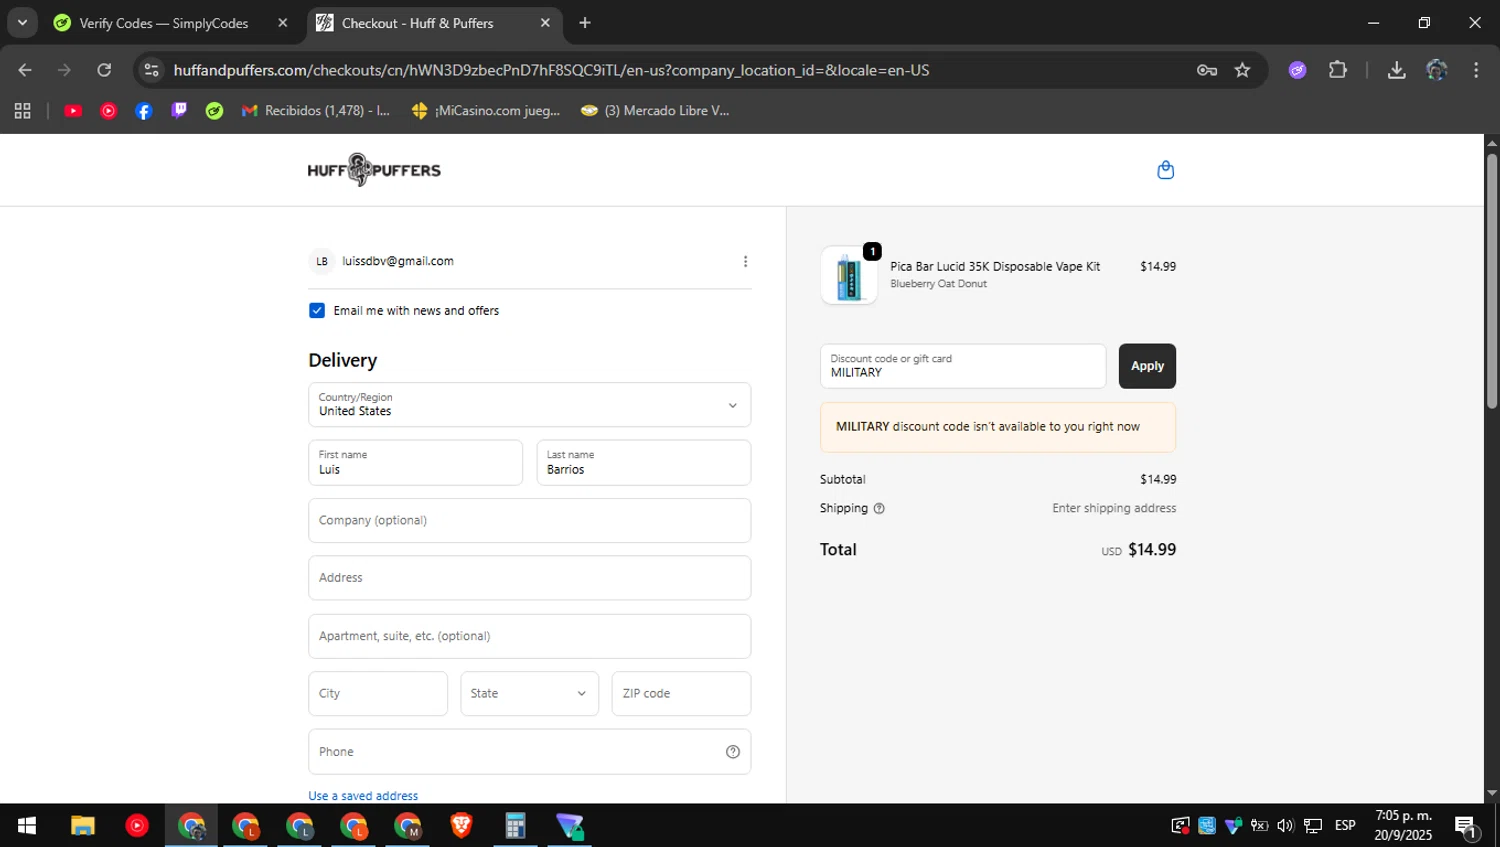Switch to Verify Codes — SimplyCodes tab

(x=164, y=23)
